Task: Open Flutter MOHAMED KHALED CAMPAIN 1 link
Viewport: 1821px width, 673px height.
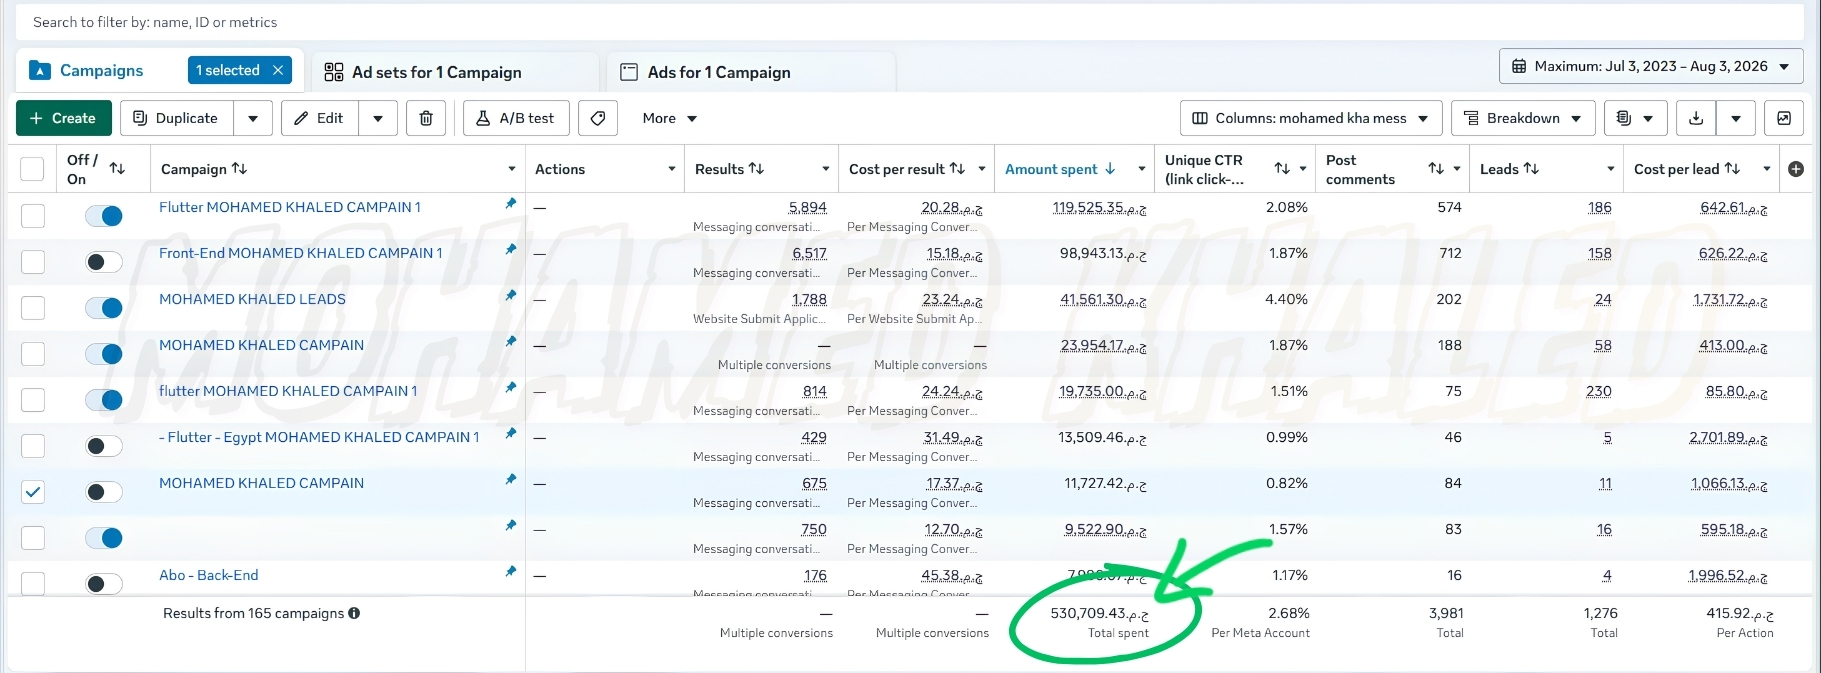Action: point(290,207)
